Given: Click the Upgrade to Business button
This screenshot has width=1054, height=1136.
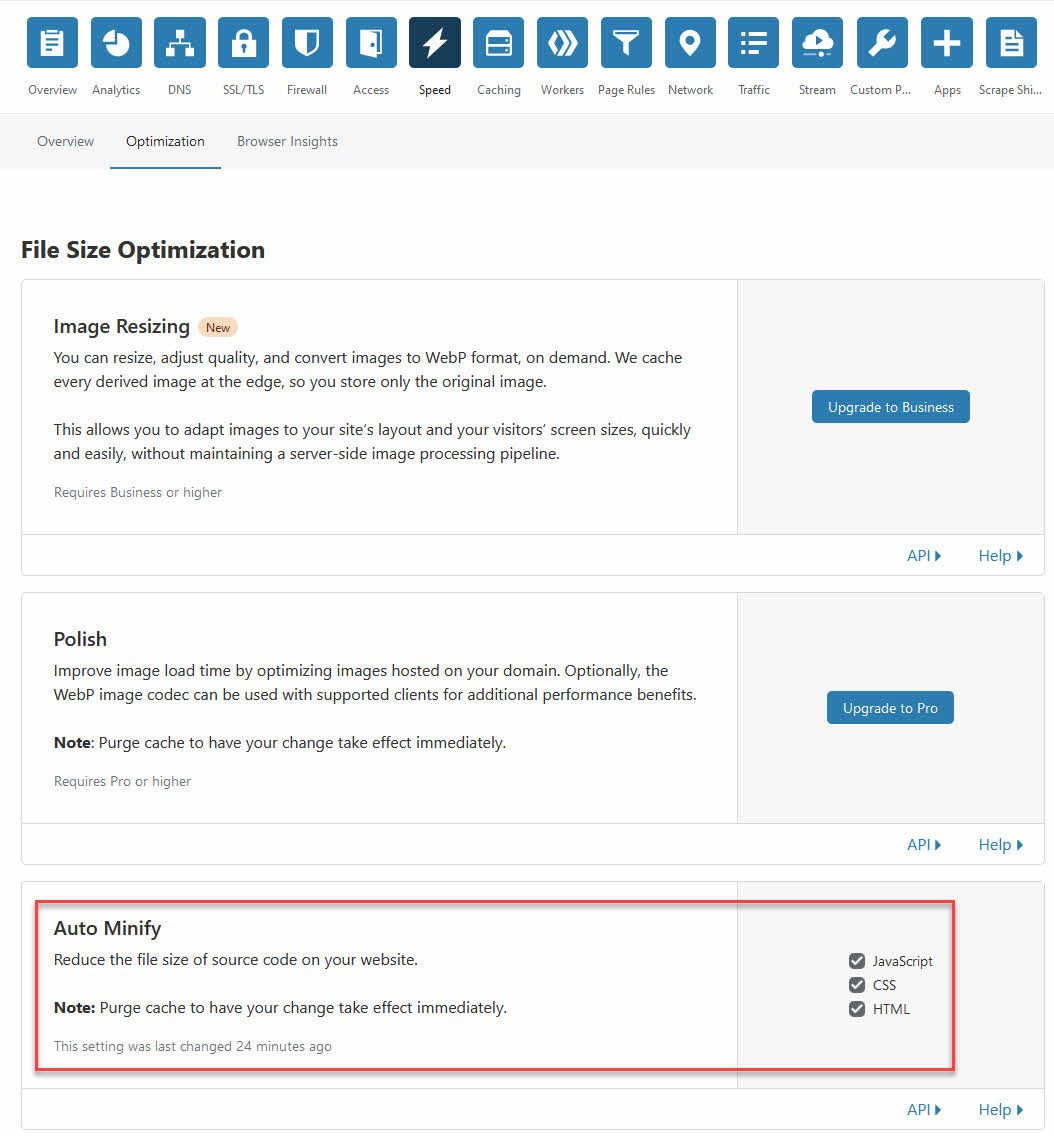Looking at the screenshot, I should pyautogui.click(x=890, y=407).
